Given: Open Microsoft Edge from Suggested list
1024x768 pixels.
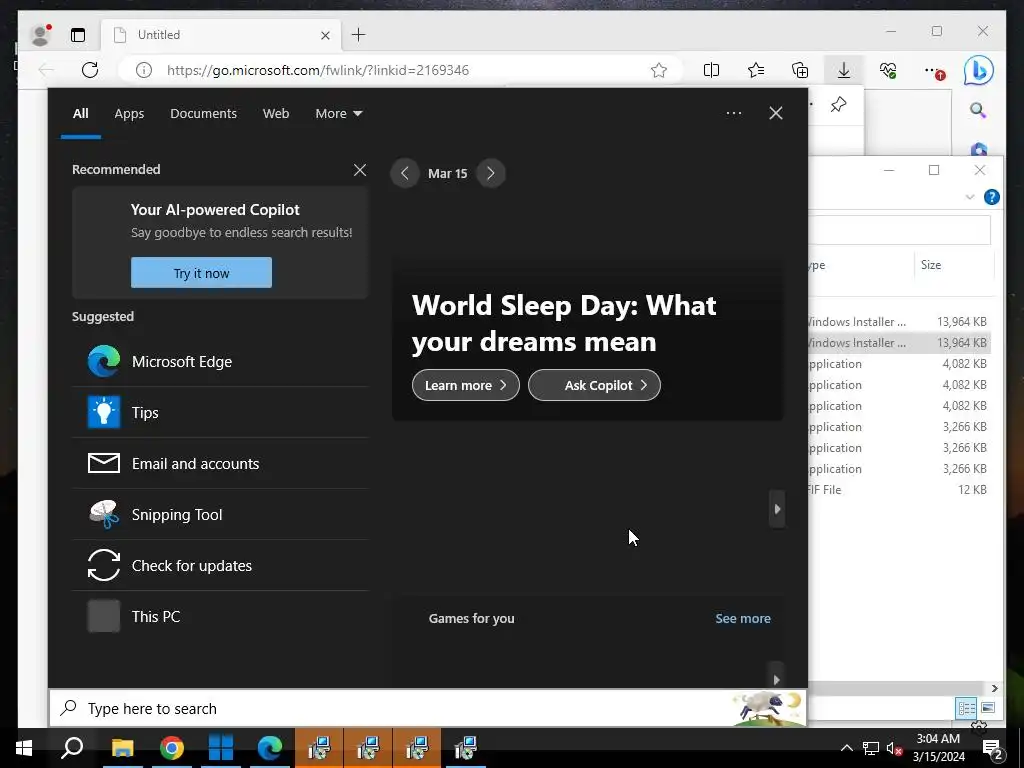Looking at the screenshot, I should tap(221, 361).
